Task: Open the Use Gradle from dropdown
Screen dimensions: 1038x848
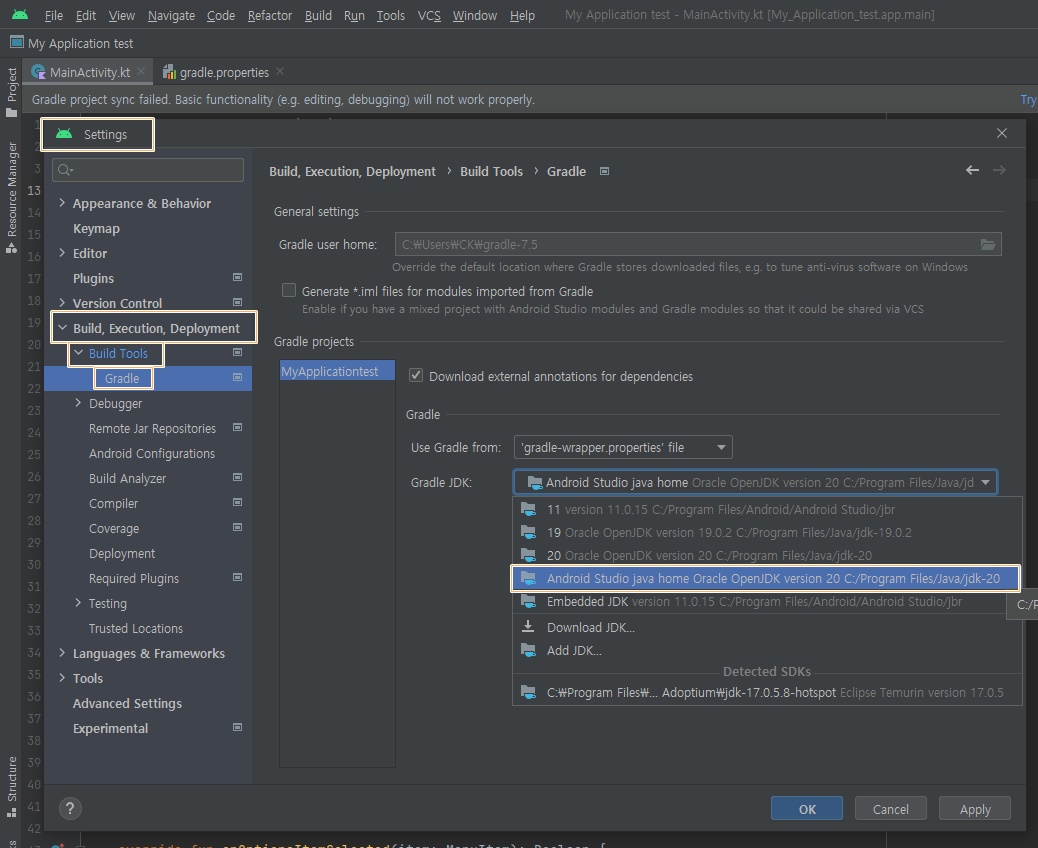Action: click(623, 448)
